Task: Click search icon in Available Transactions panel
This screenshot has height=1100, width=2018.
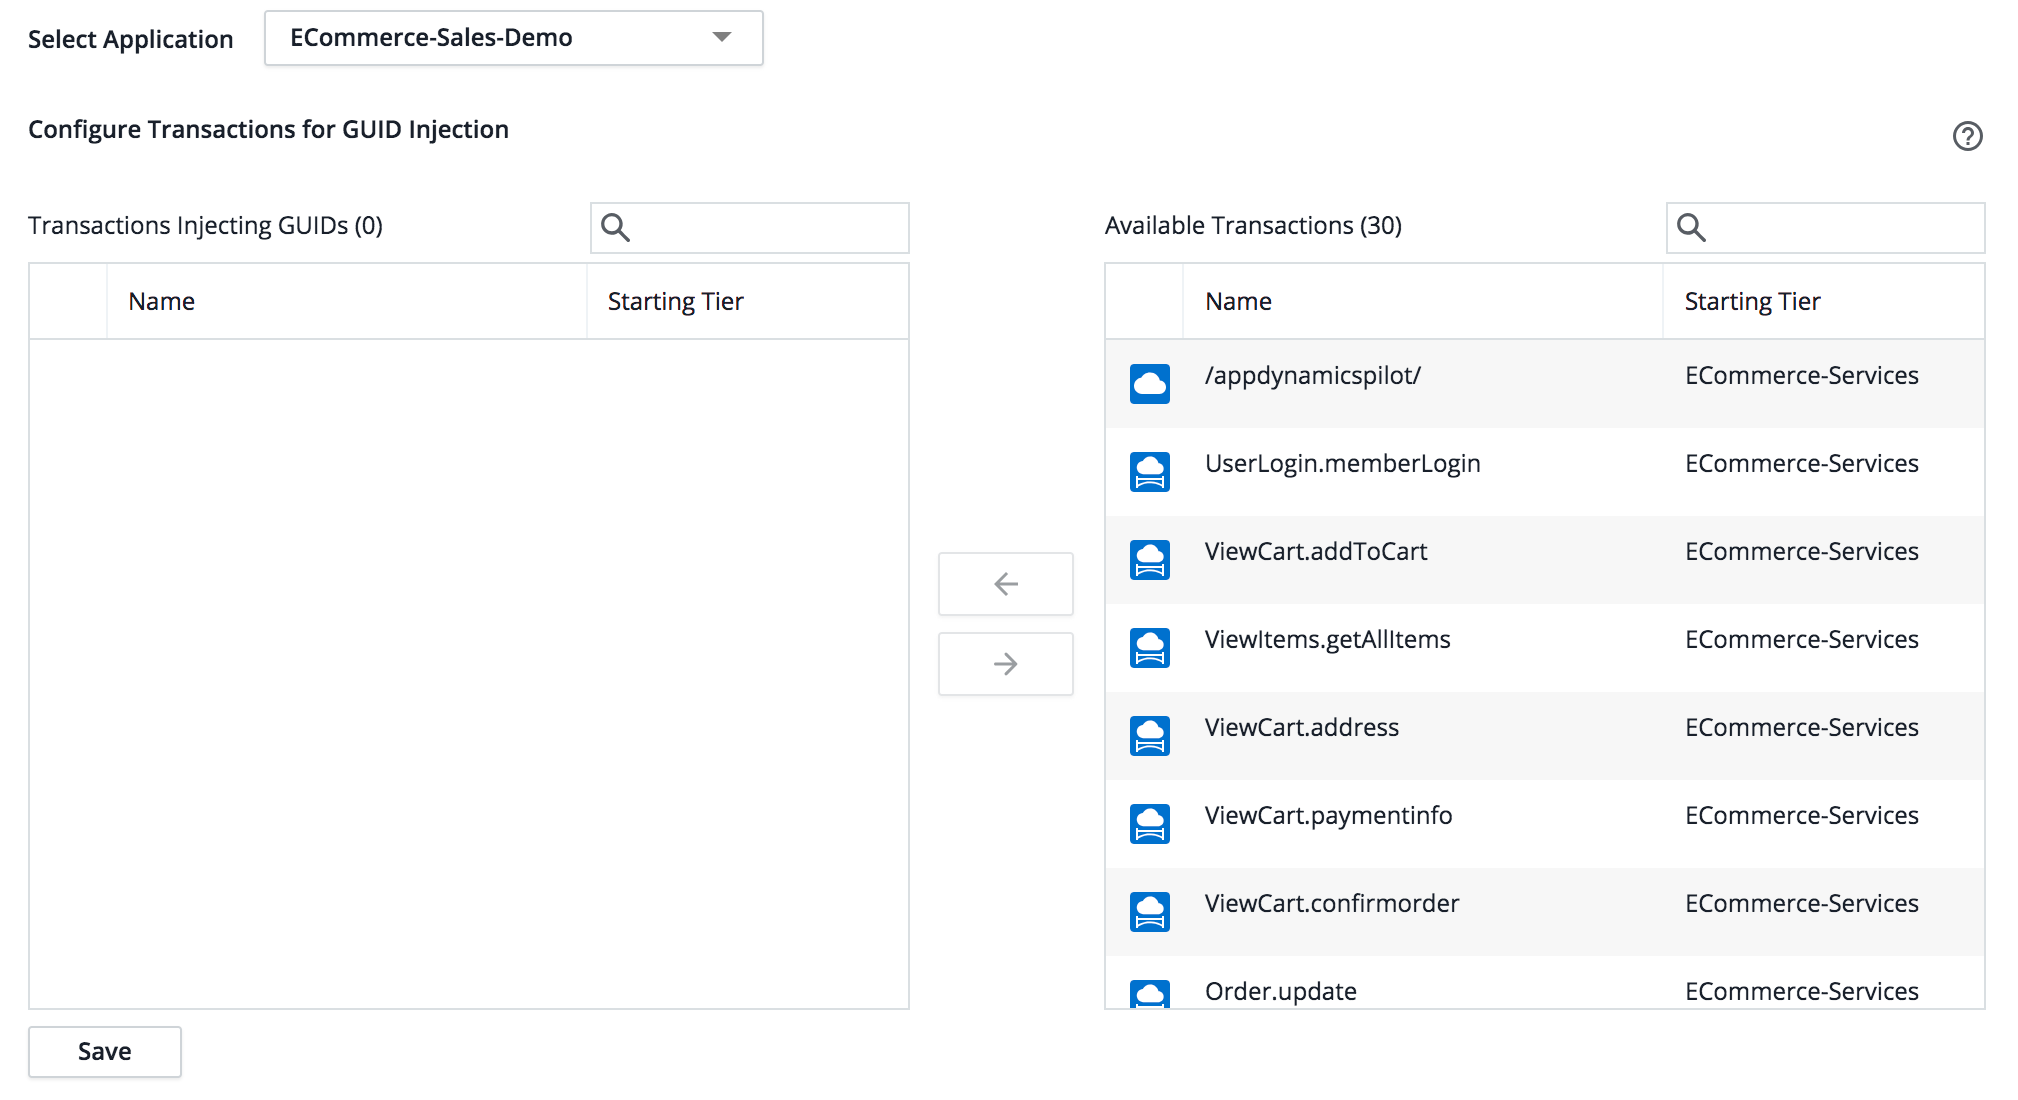Action: [1691, 228]
